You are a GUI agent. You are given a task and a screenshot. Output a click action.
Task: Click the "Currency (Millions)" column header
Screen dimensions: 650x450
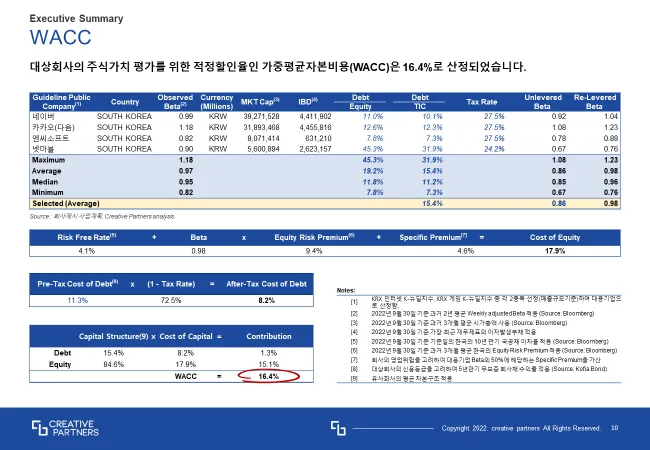point(216,102)
